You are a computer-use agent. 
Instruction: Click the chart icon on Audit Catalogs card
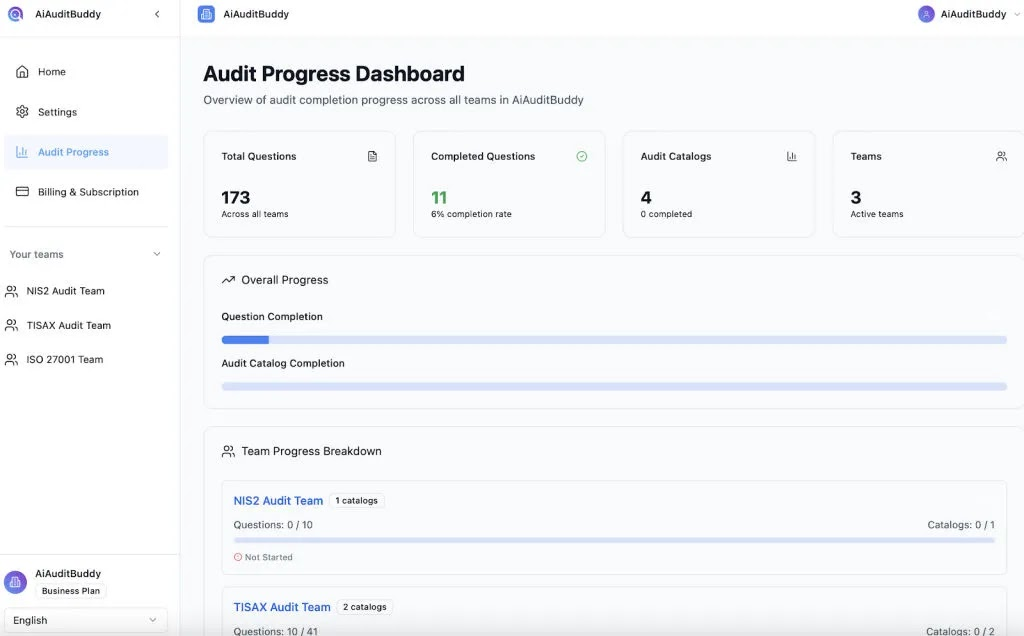[x=792, y=156]
